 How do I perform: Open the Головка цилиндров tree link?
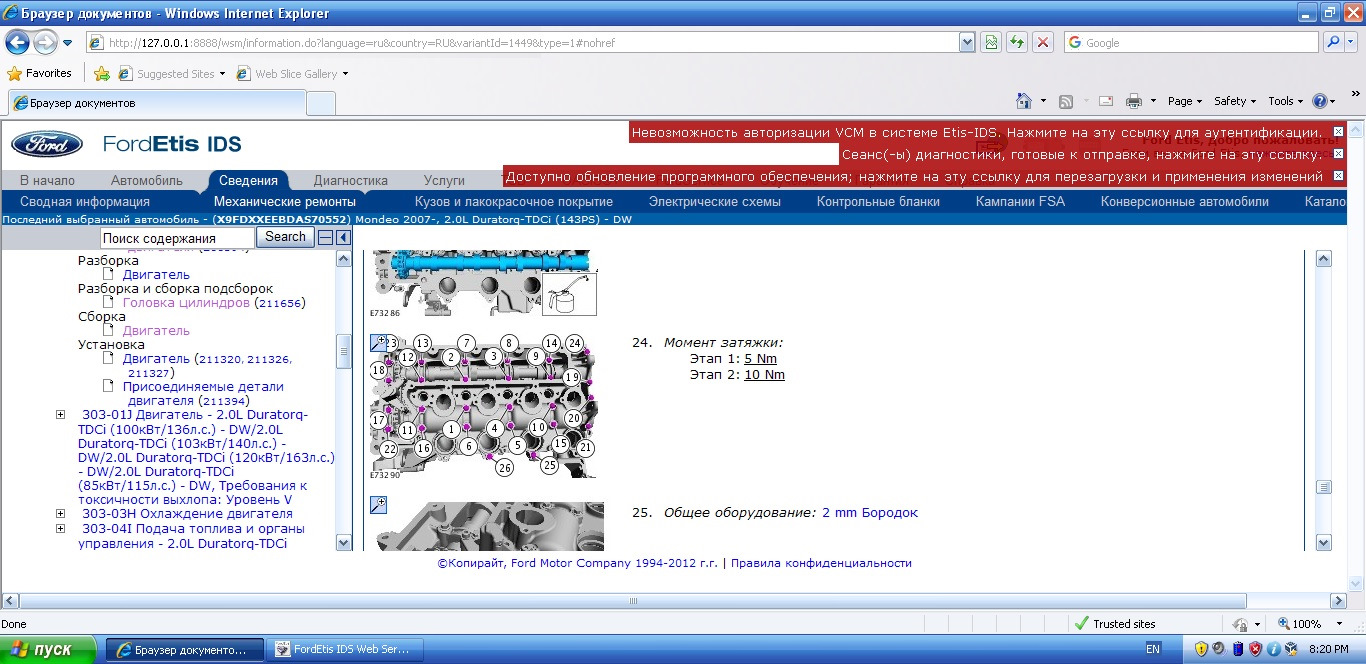tap(186, 302)
